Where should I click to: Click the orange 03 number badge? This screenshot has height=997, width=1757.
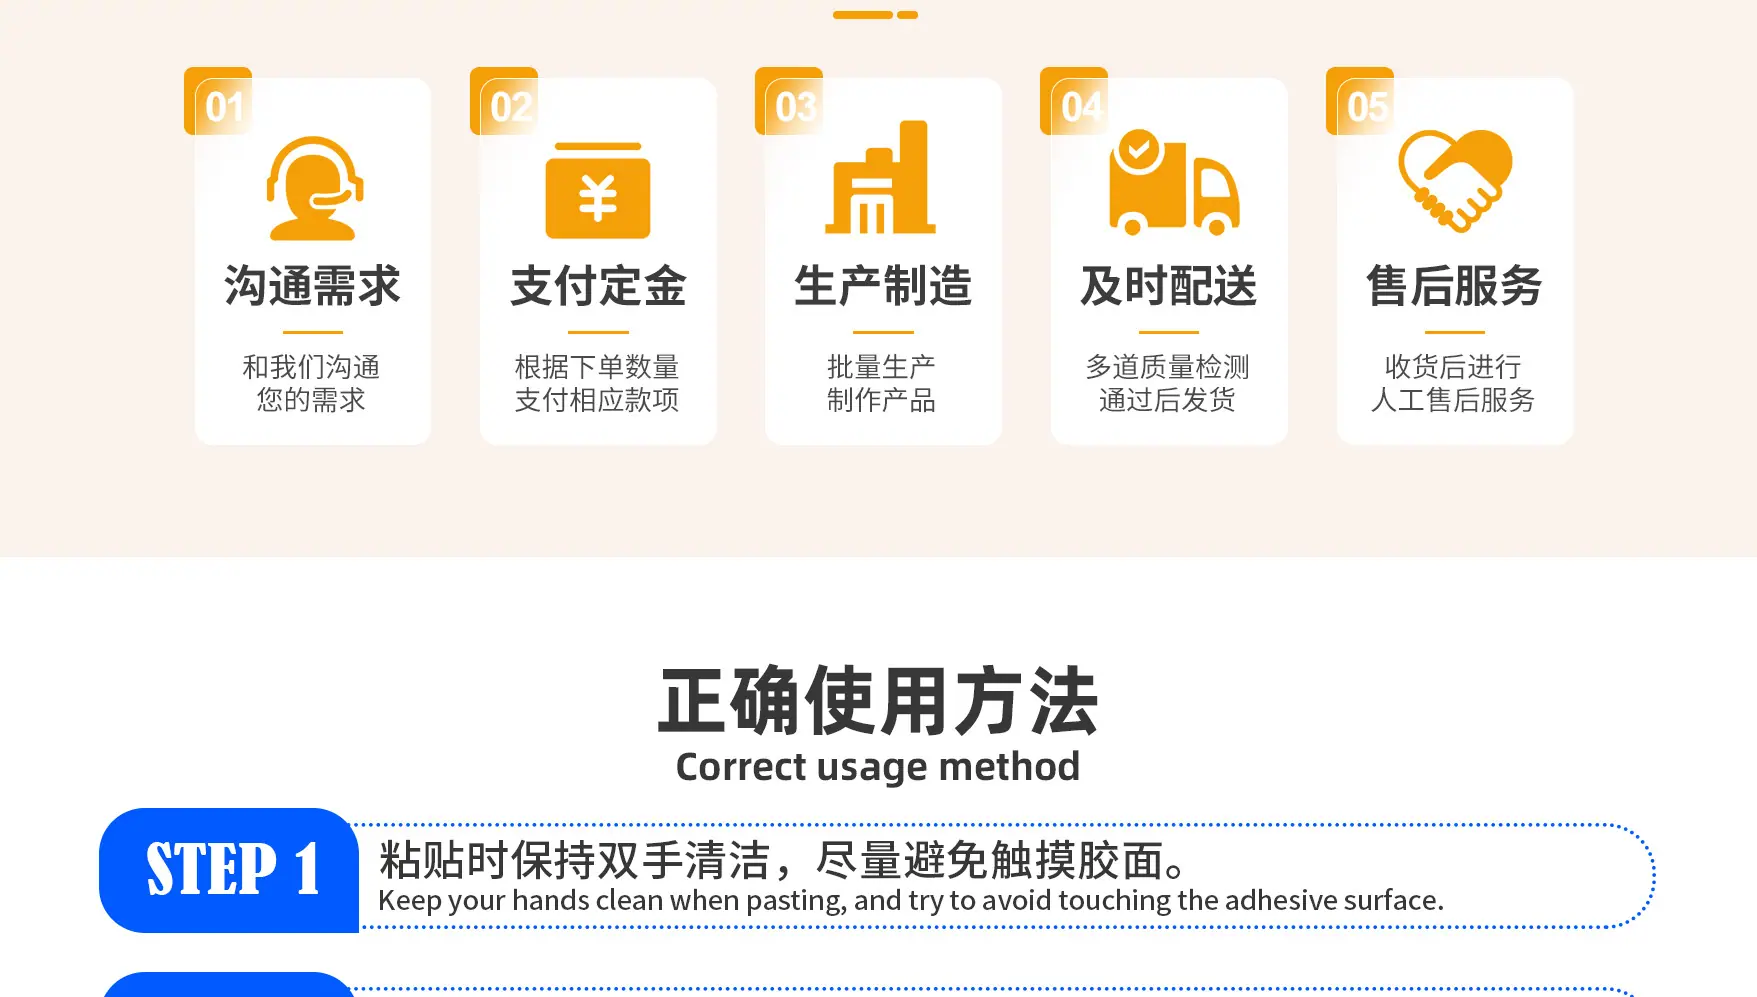coord(789,101)
